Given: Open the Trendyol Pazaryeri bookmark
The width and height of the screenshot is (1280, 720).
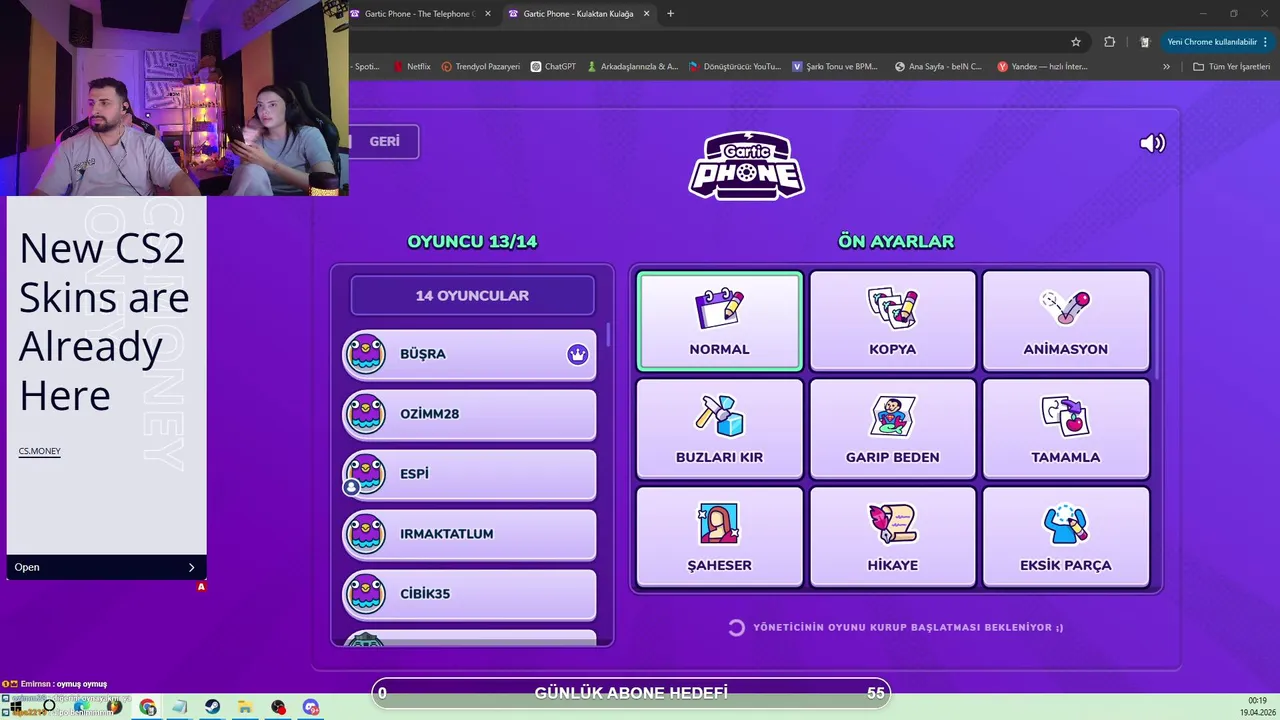Looking at the screenshot, I should [x=481, y=67].
